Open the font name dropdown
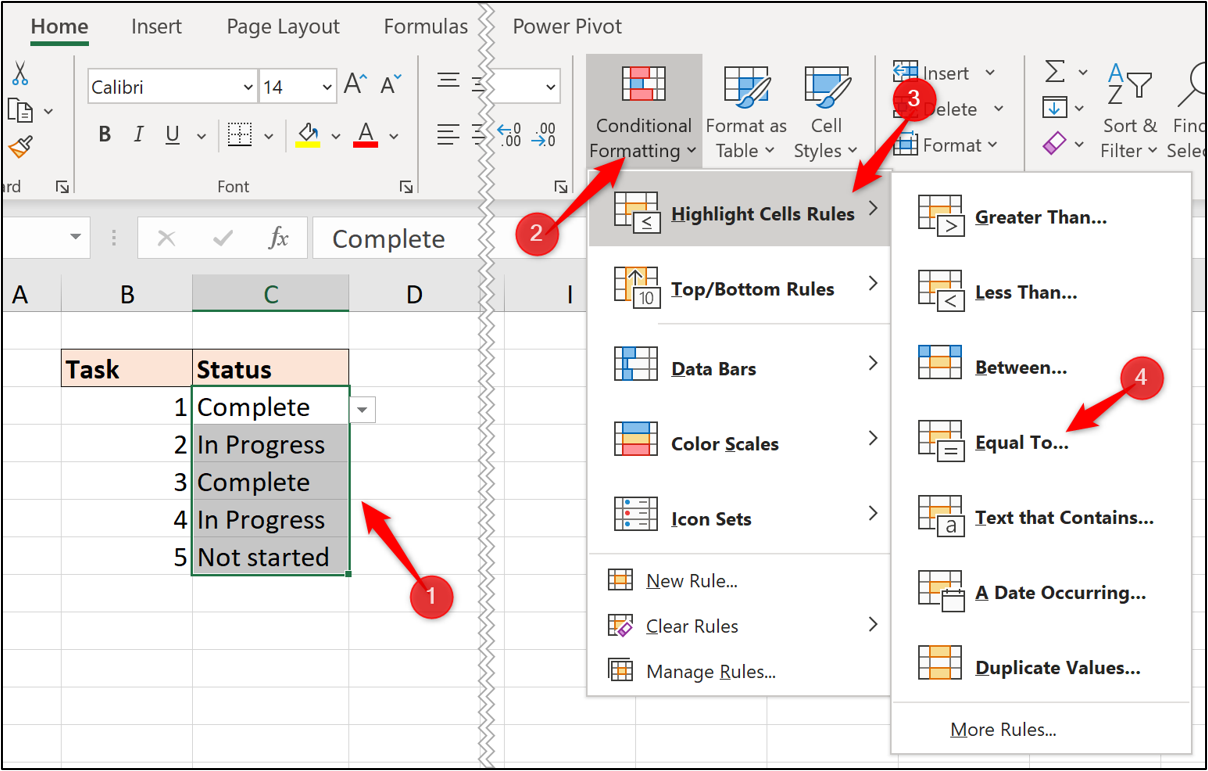1208x771 pixels. coord(247,87)
